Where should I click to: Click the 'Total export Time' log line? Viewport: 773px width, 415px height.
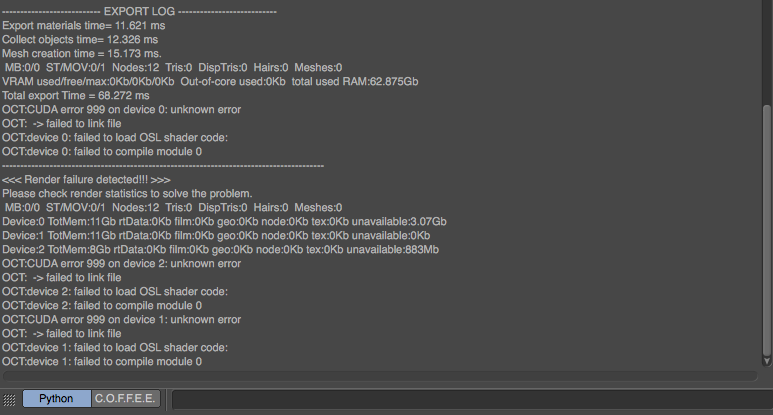(68, 95)
